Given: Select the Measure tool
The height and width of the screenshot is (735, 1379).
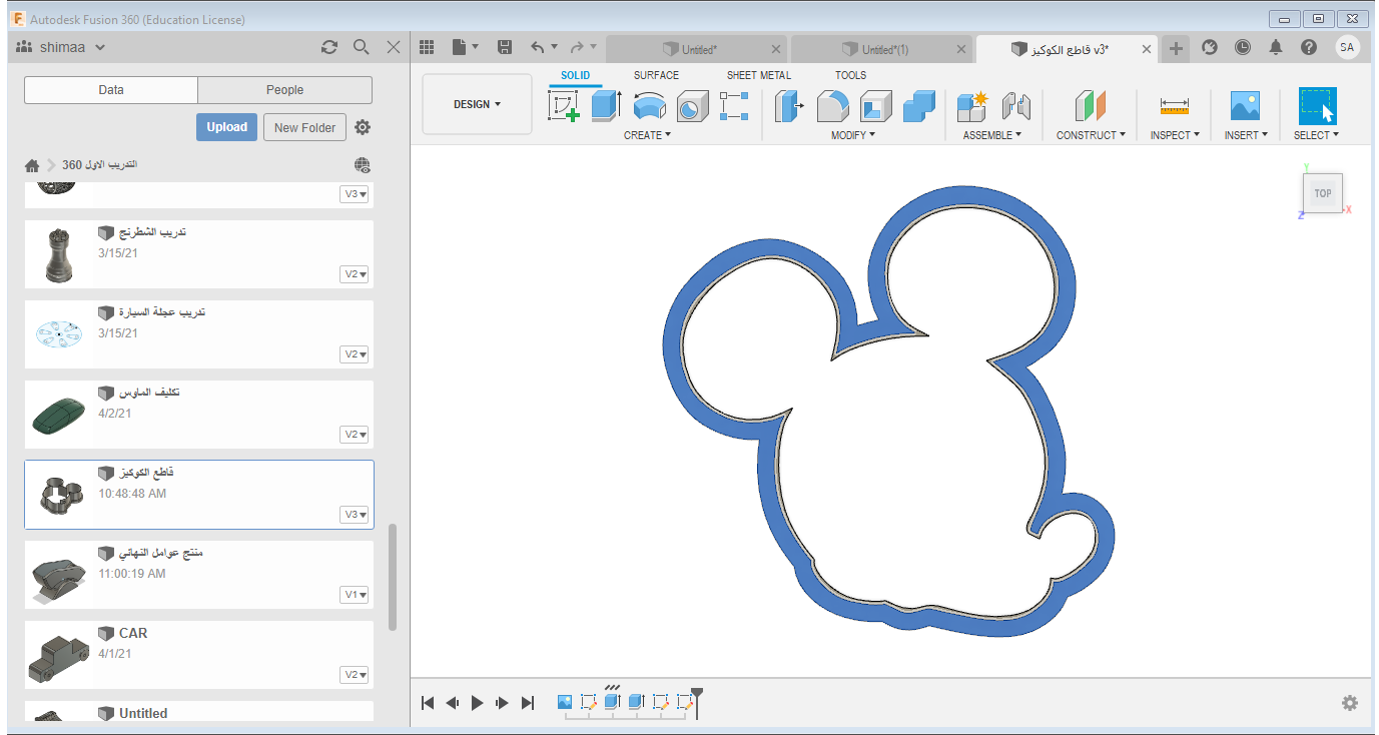Looking at the screenshot, I should coord(1174,106).
